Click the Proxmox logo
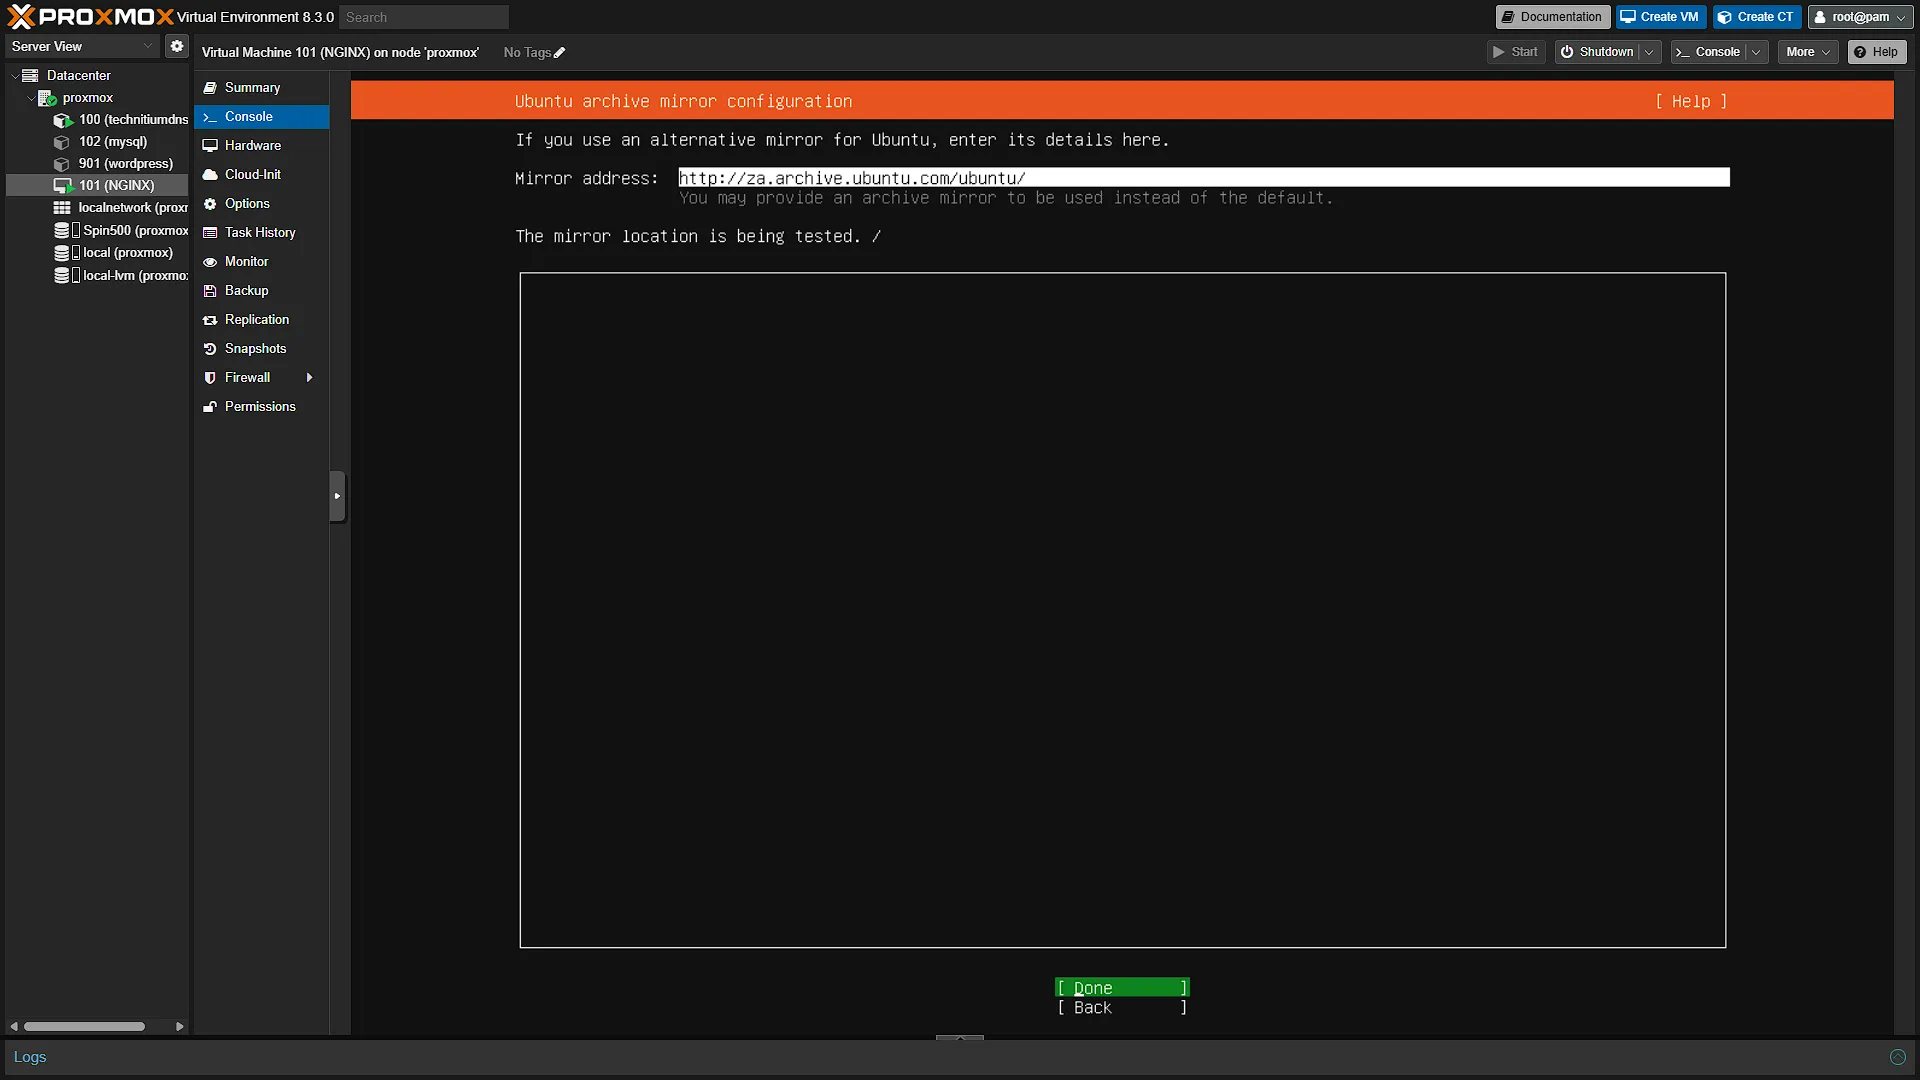1920x1080 pixels. click(x=90, y=16)
